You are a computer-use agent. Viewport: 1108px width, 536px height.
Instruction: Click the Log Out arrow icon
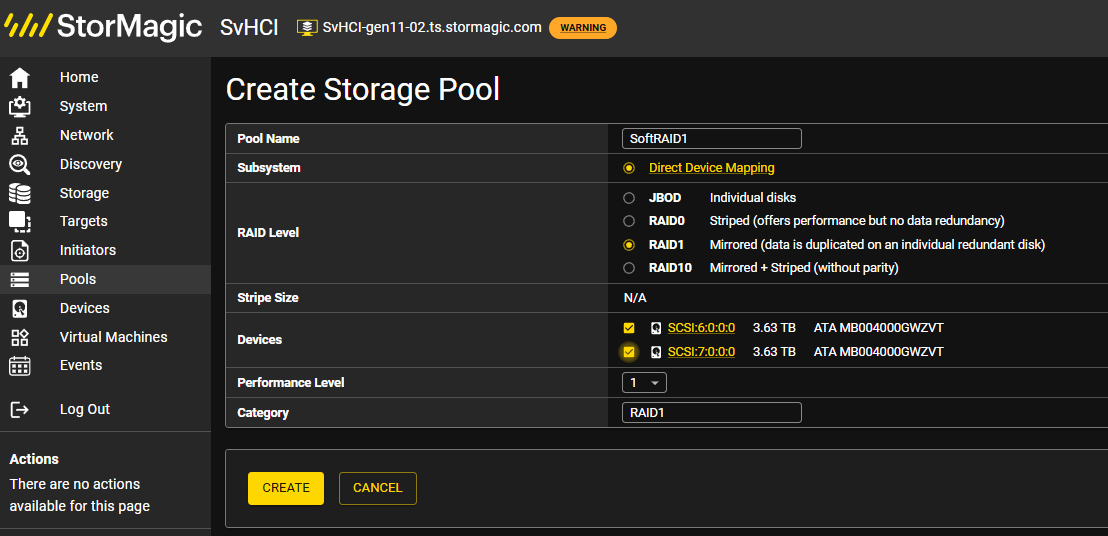(19, 410)
